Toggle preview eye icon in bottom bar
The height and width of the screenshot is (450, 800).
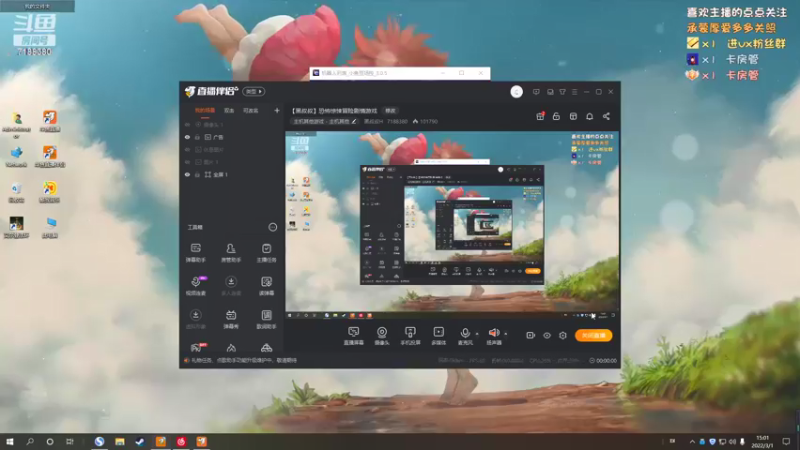[547, 335]
